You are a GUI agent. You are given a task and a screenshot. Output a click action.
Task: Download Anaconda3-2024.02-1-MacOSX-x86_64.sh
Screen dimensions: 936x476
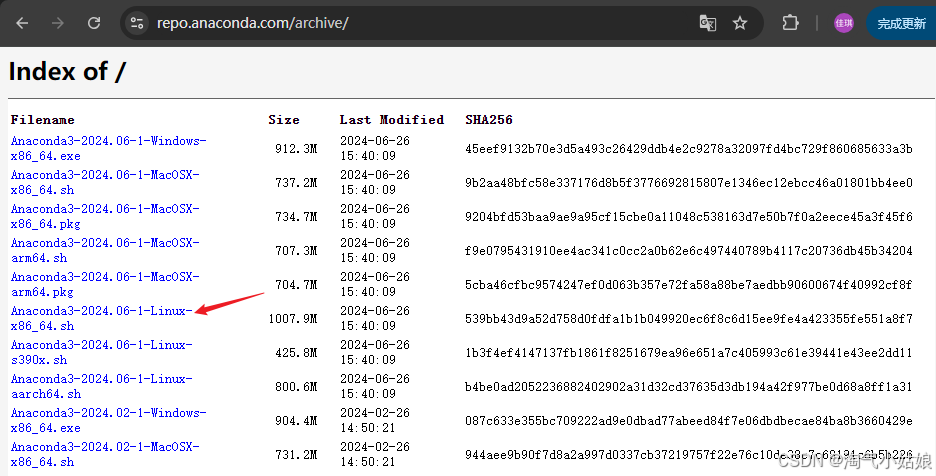[105, 454]
